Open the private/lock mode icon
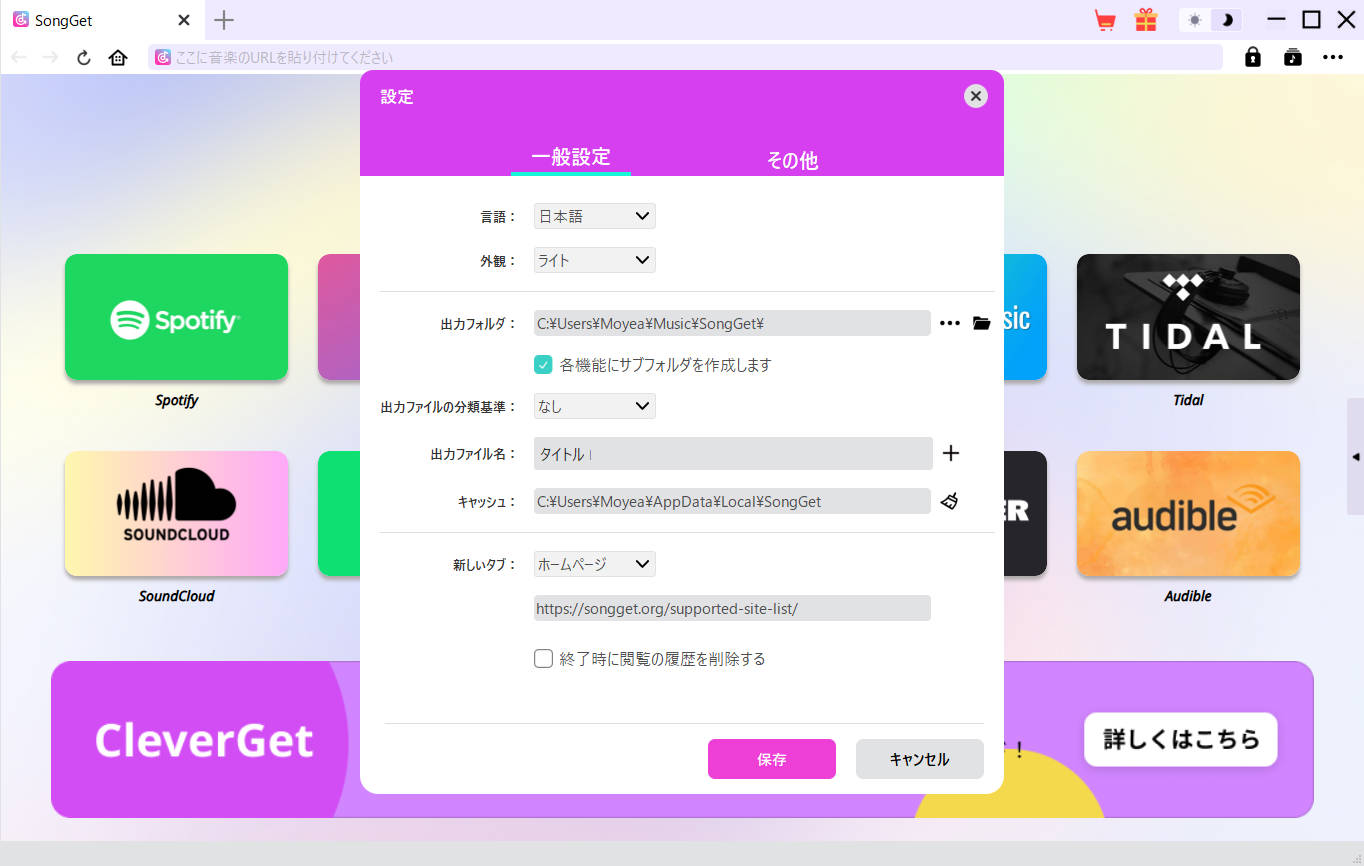Viewport: 1364px width, 866px height. pos(1252,57)
